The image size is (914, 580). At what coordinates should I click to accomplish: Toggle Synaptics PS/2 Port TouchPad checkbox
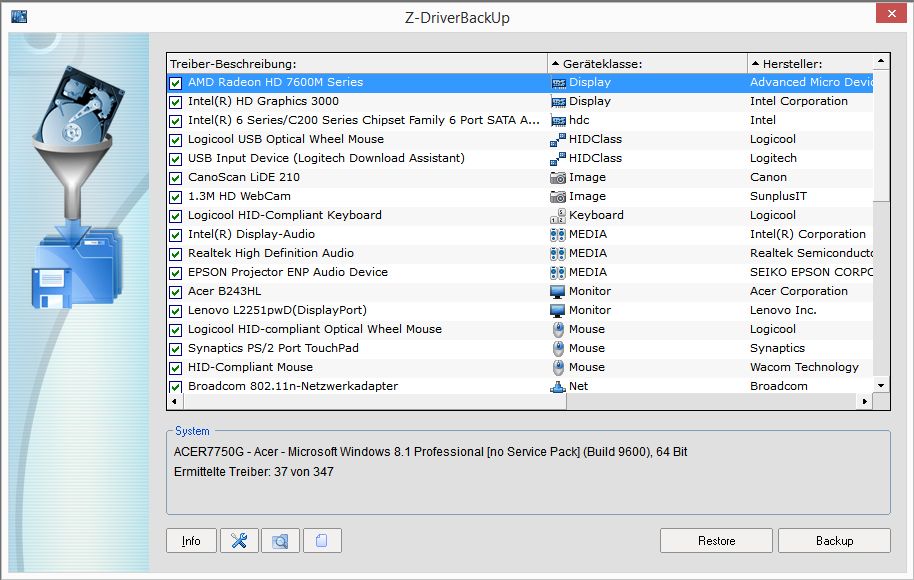pos(175,349)
